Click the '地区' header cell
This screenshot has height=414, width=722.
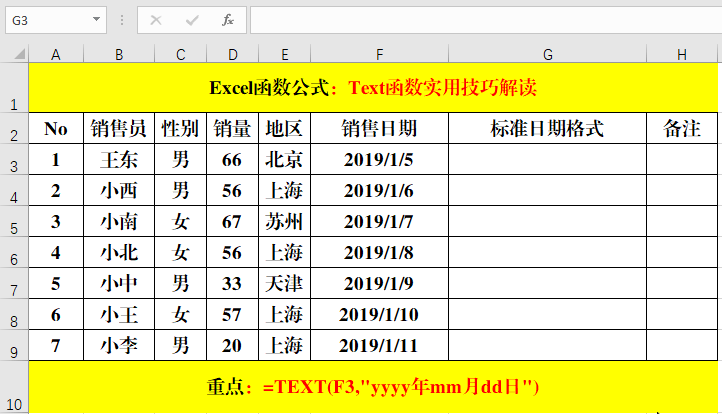click(285, 128)
